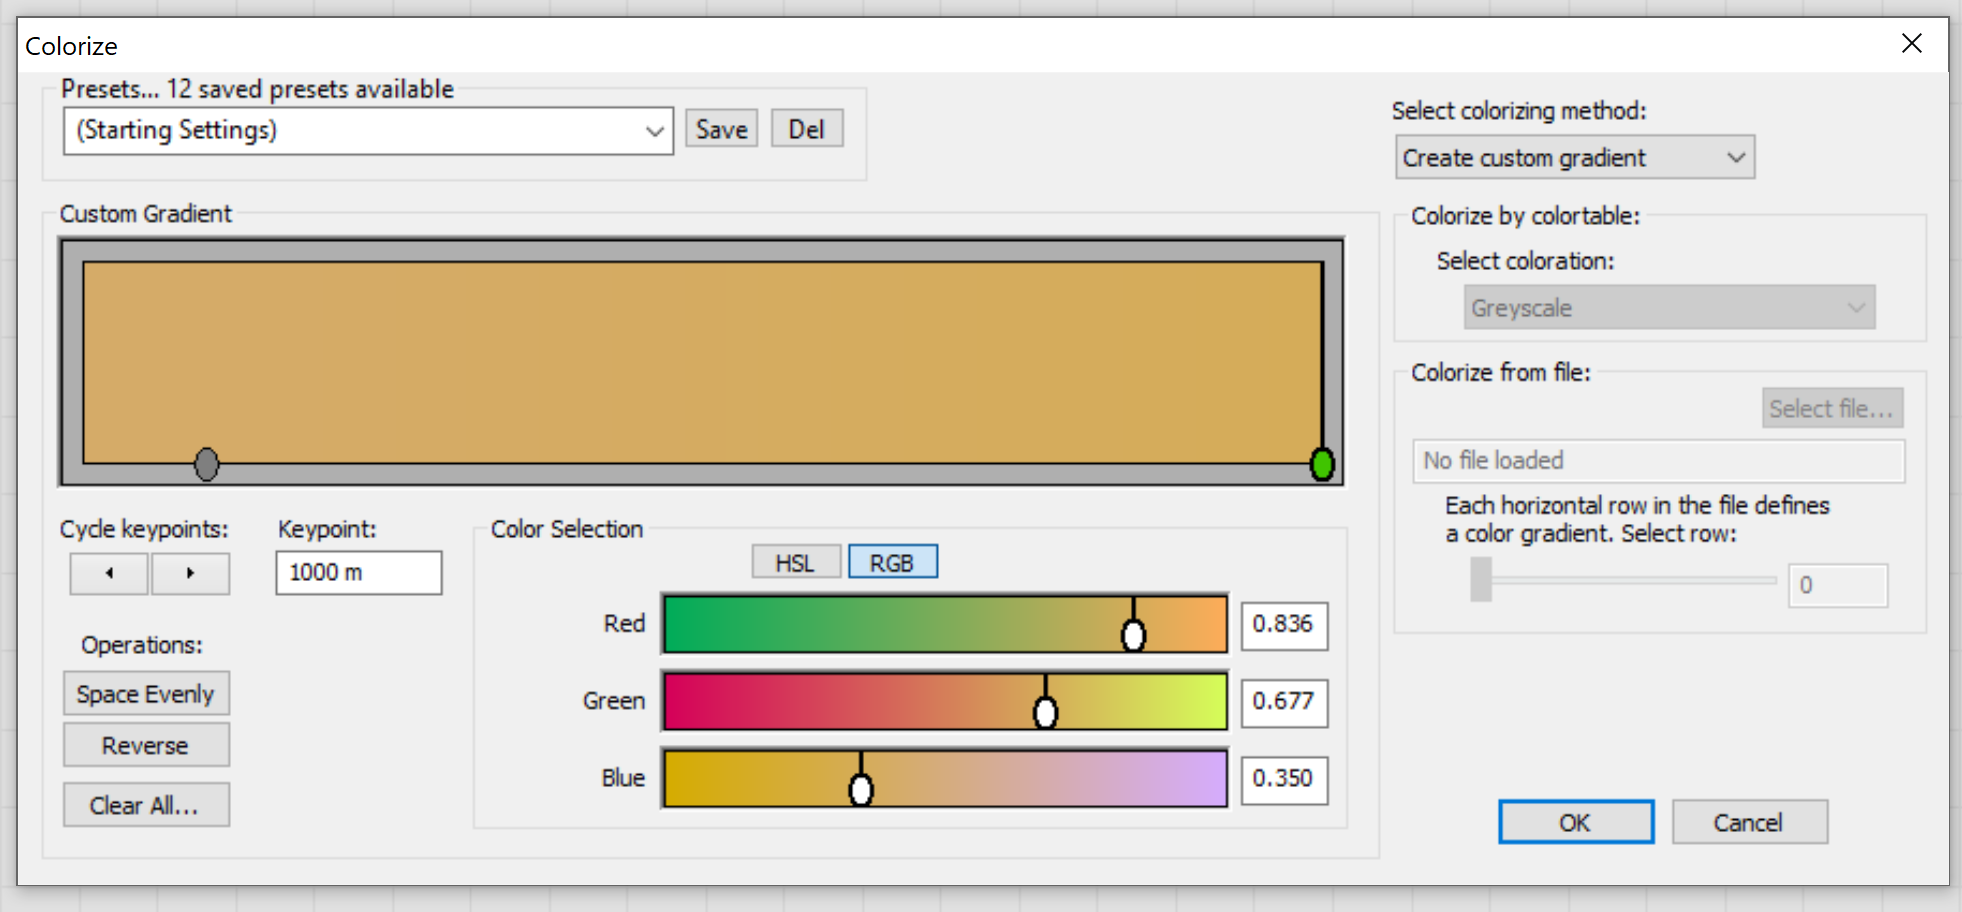The image size is (1962, 912).
Task: Close the Colorize dialog window
Action: pos(1911,44)
